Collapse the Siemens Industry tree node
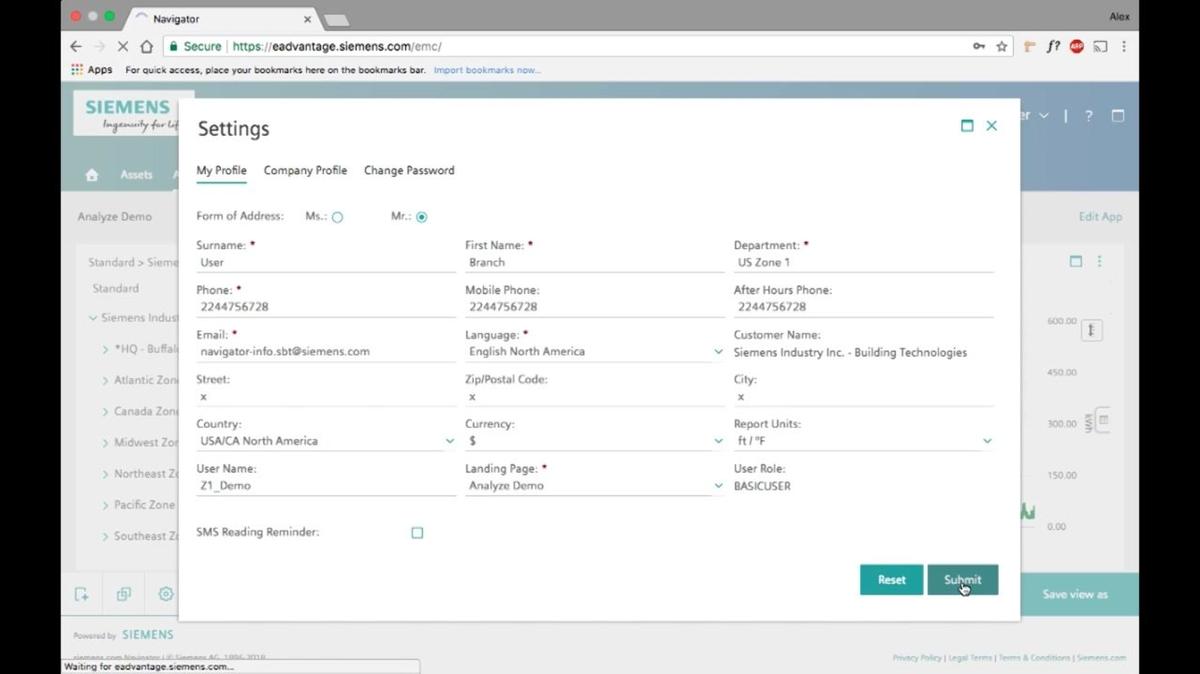This screenshot has width=1200, height=674. click(x=93, y=318)
